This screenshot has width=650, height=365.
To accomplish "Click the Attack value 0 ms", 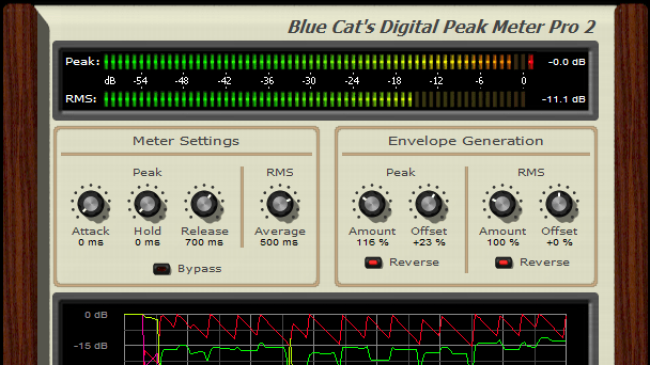I will [x=90, y=242].
